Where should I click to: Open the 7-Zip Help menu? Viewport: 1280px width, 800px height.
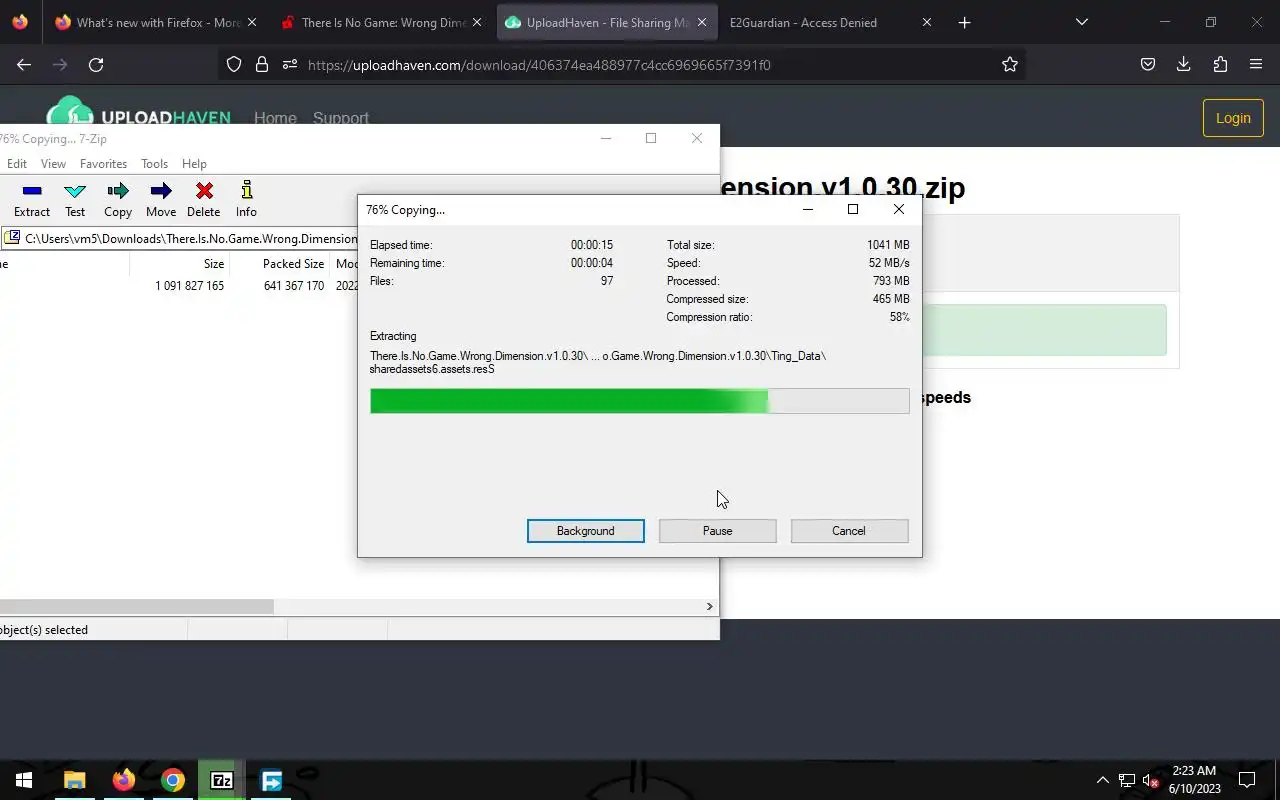(x=194, y=164)
